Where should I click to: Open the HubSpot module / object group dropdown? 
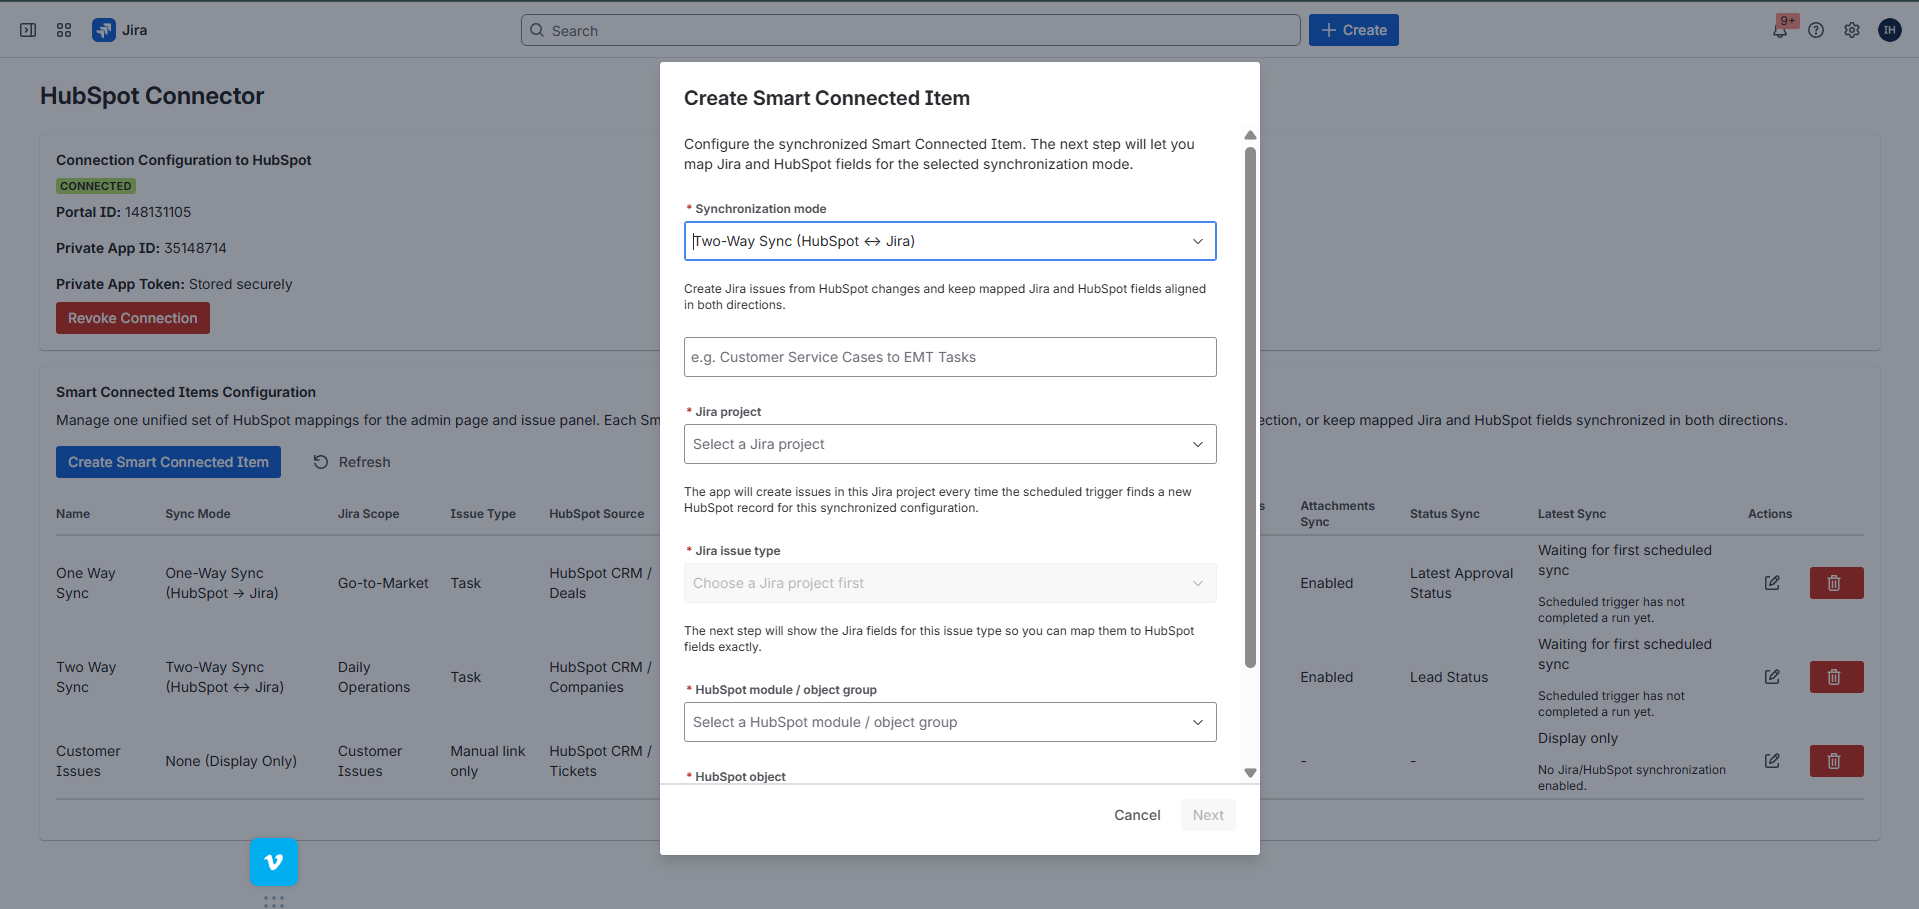(x=949, y=721)
